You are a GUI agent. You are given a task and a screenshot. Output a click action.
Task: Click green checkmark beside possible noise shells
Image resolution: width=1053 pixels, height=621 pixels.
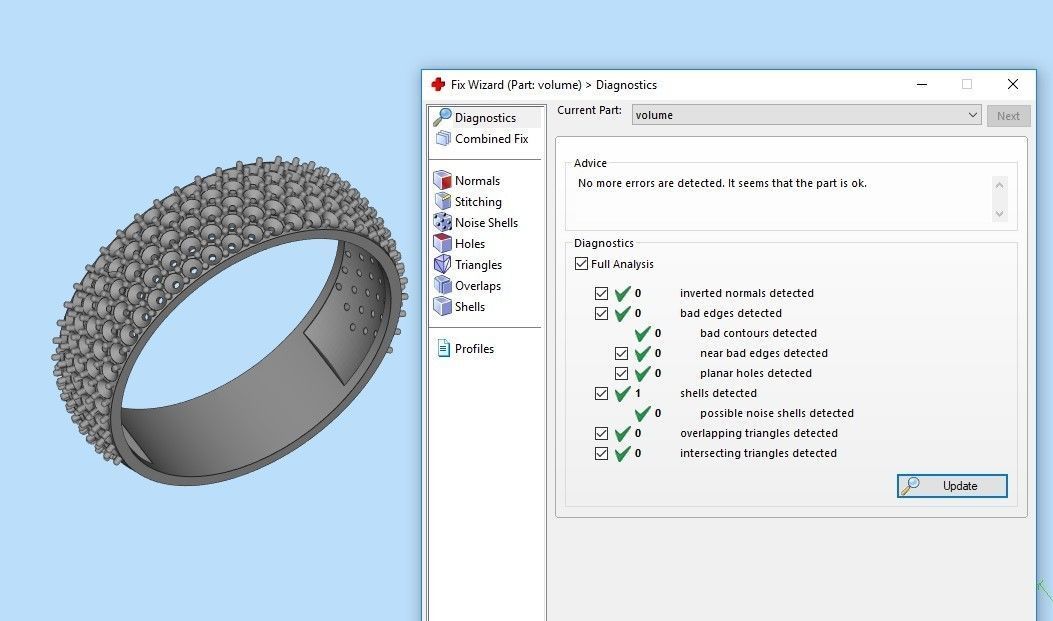pyautogui.click(x=643, y=413)
